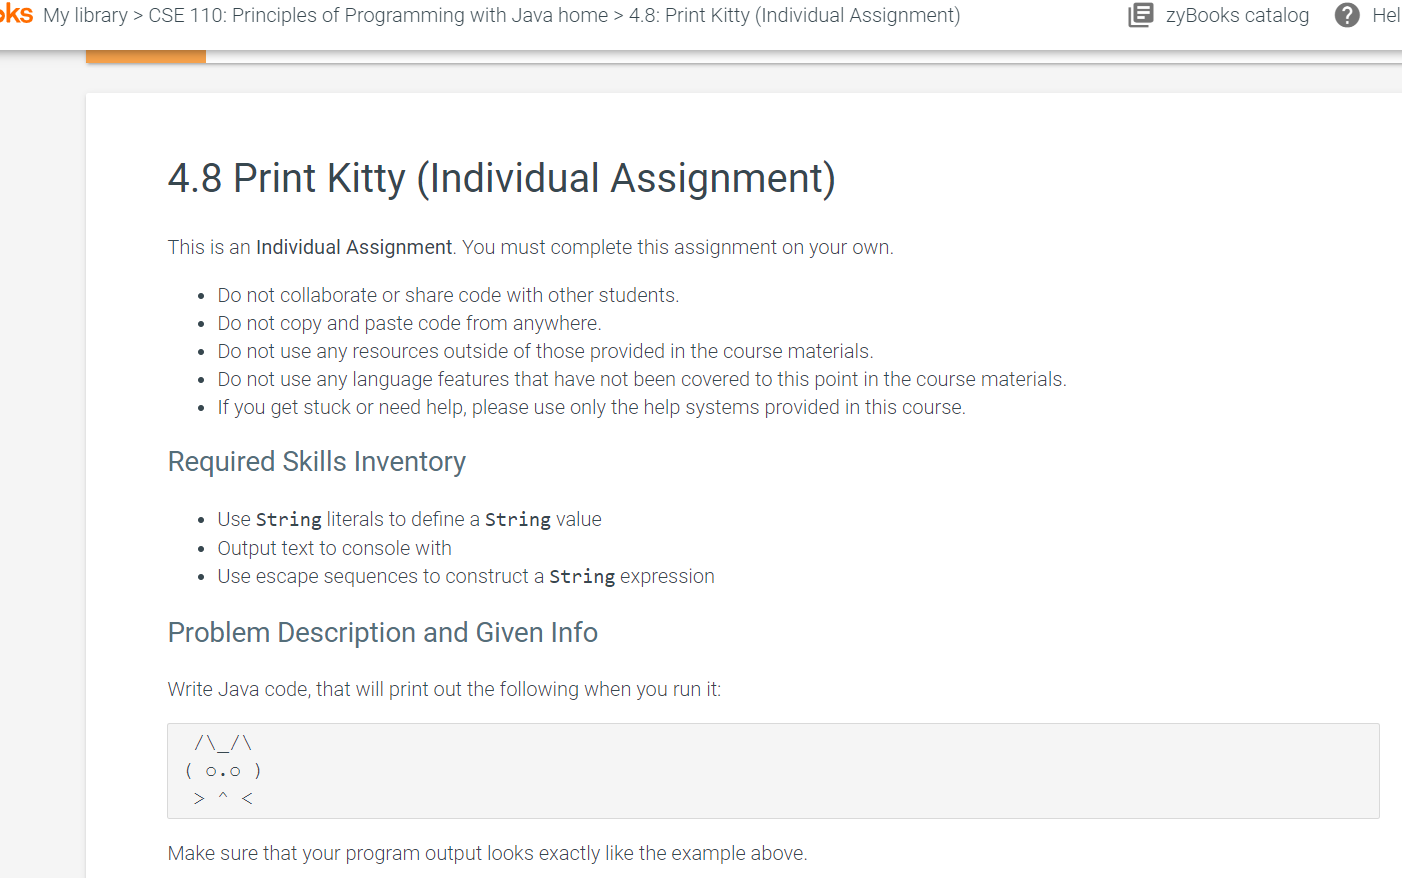Open the zyBooks catalog text link
Image resolution: width=1402 pixels, height=878 pixels.
pyautogui.click(x=1237, y=15)
